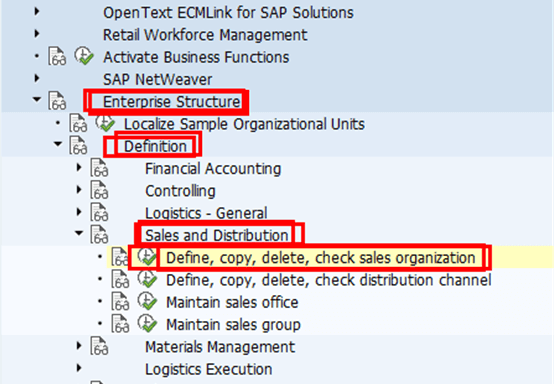556x384 pixels.
Task: Select the Logistics Execution entry
Action: tap(208, 369)
